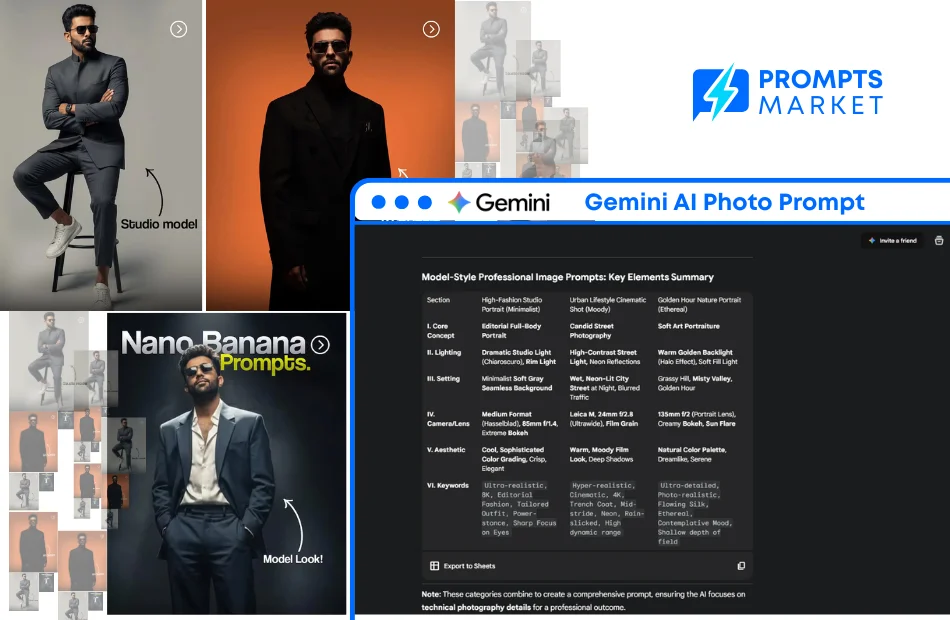
Task: Click the Gemini wordmark in the header
Action: click(512, 201)
